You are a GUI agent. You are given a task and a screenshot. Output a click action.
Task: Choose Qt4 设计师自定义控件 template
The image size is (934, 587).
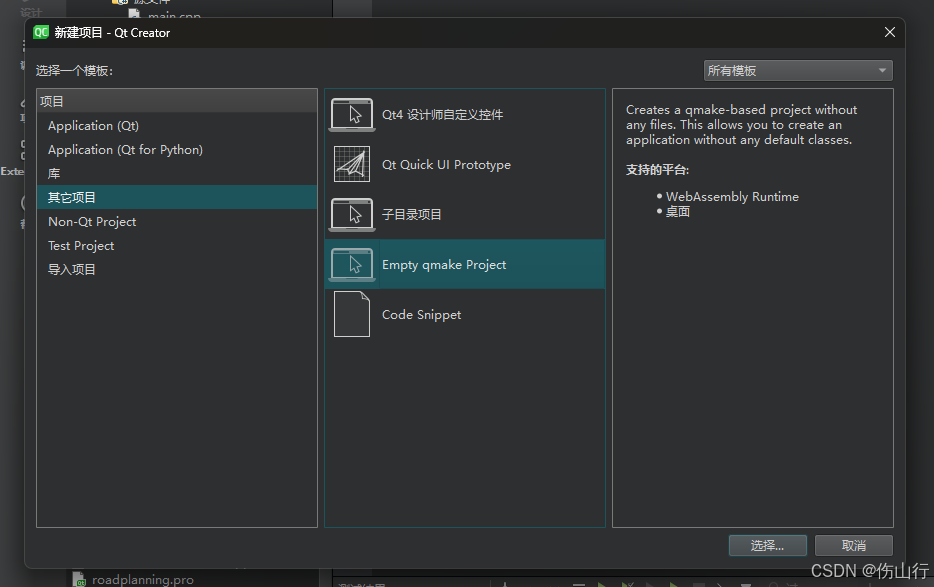[x=465, y=114]
